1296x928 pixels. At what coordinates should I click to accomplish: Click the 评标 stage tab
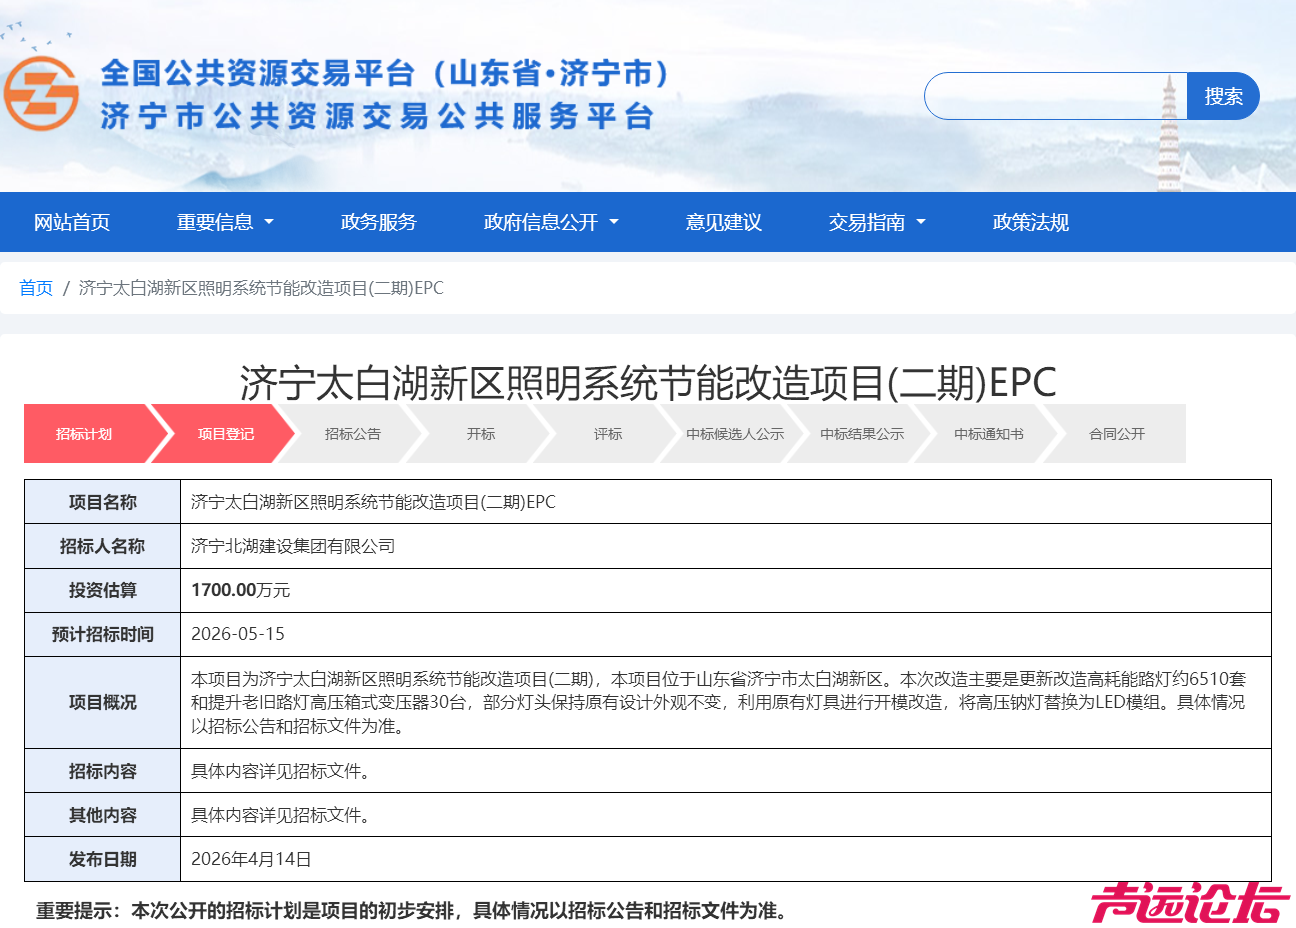point(608,433)
